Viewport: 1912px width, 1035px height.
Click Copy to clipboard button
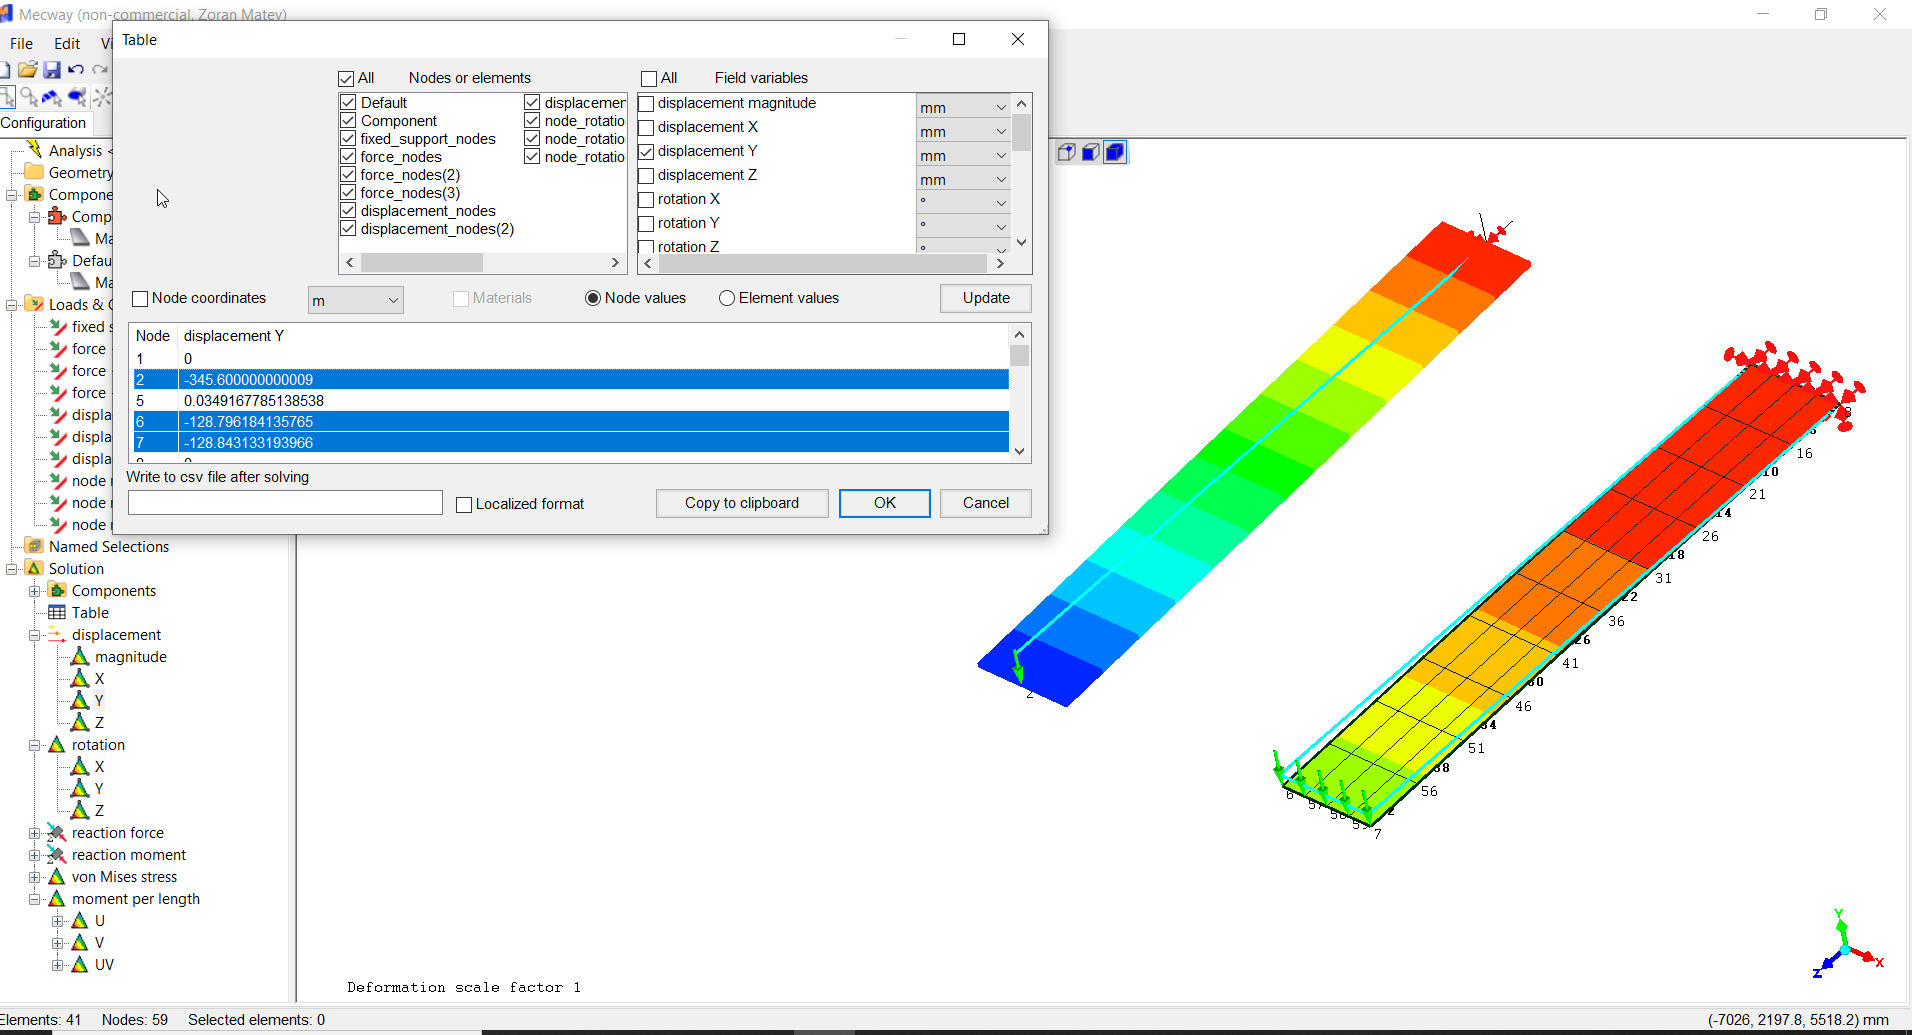742,503
